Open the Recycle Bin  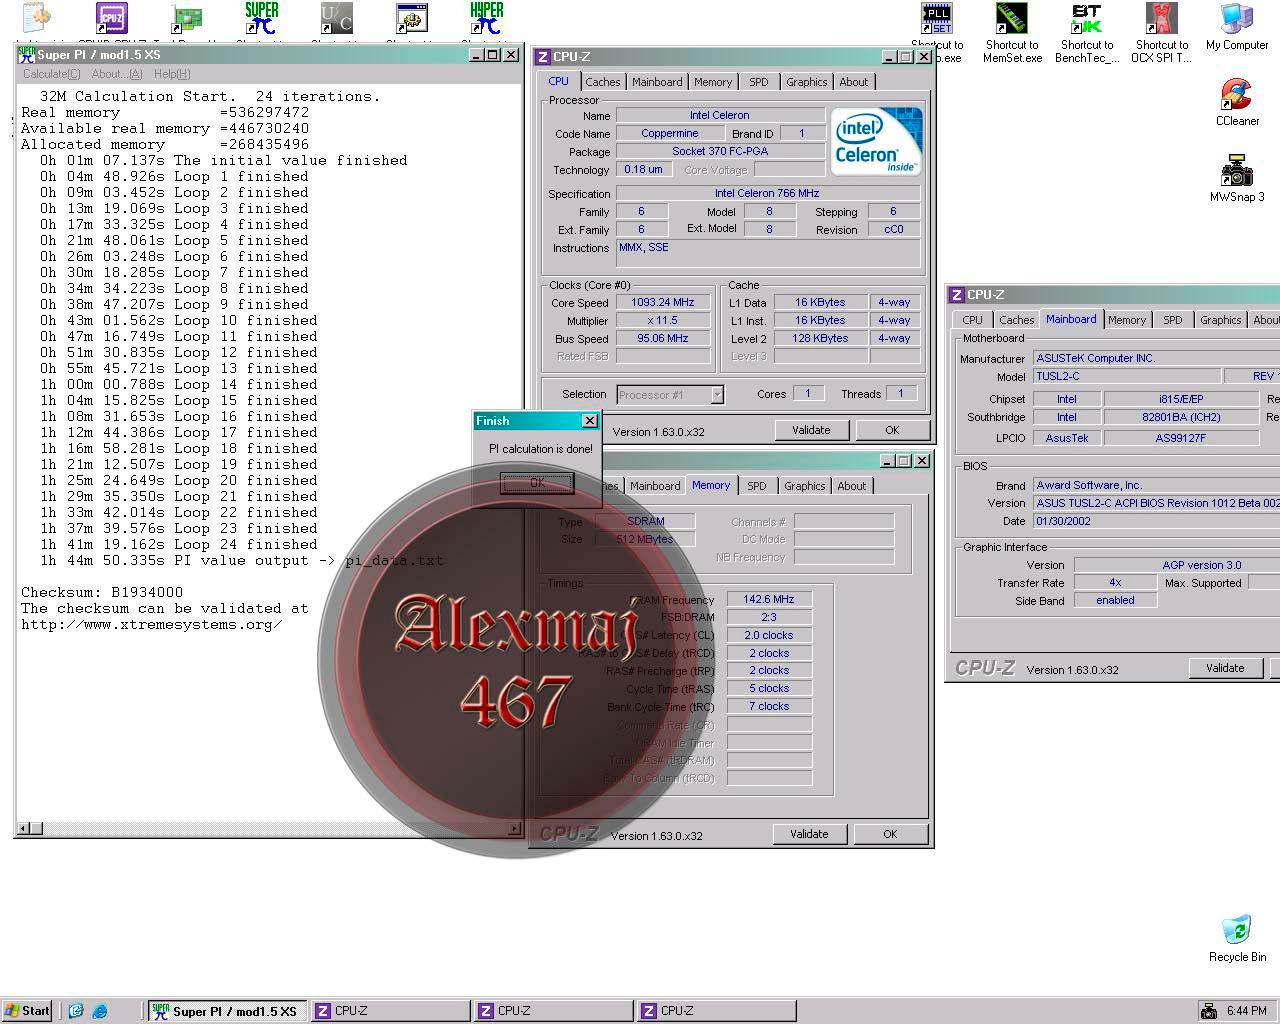coord(1237,938)
